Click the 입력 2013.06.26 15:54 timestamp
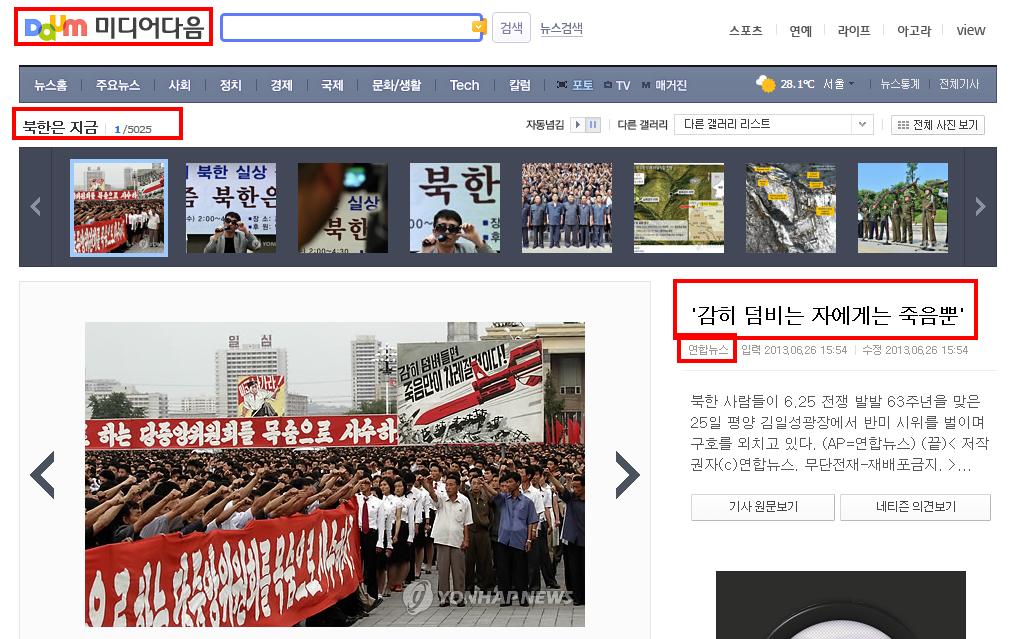 (794, 350)
